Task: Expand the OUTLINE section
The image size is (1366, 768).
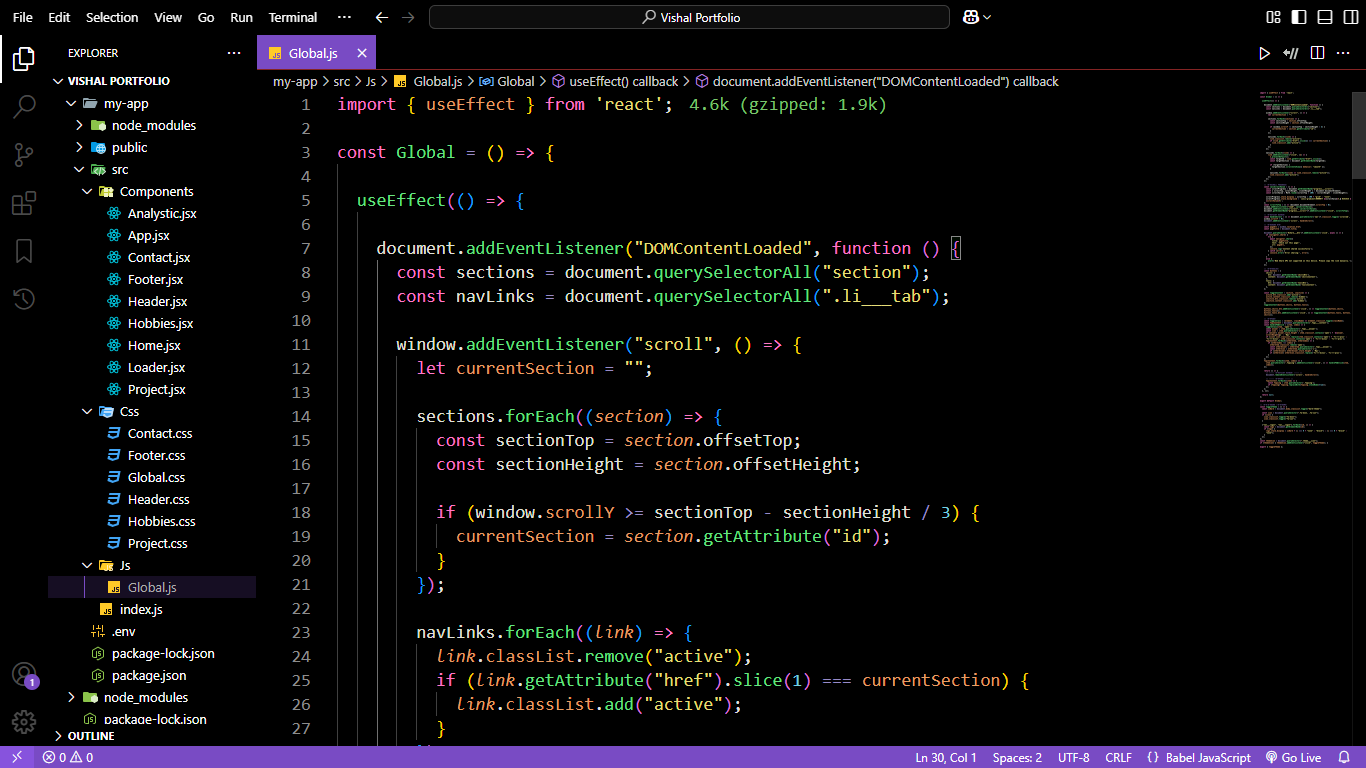Action: (x=152, y=736)
